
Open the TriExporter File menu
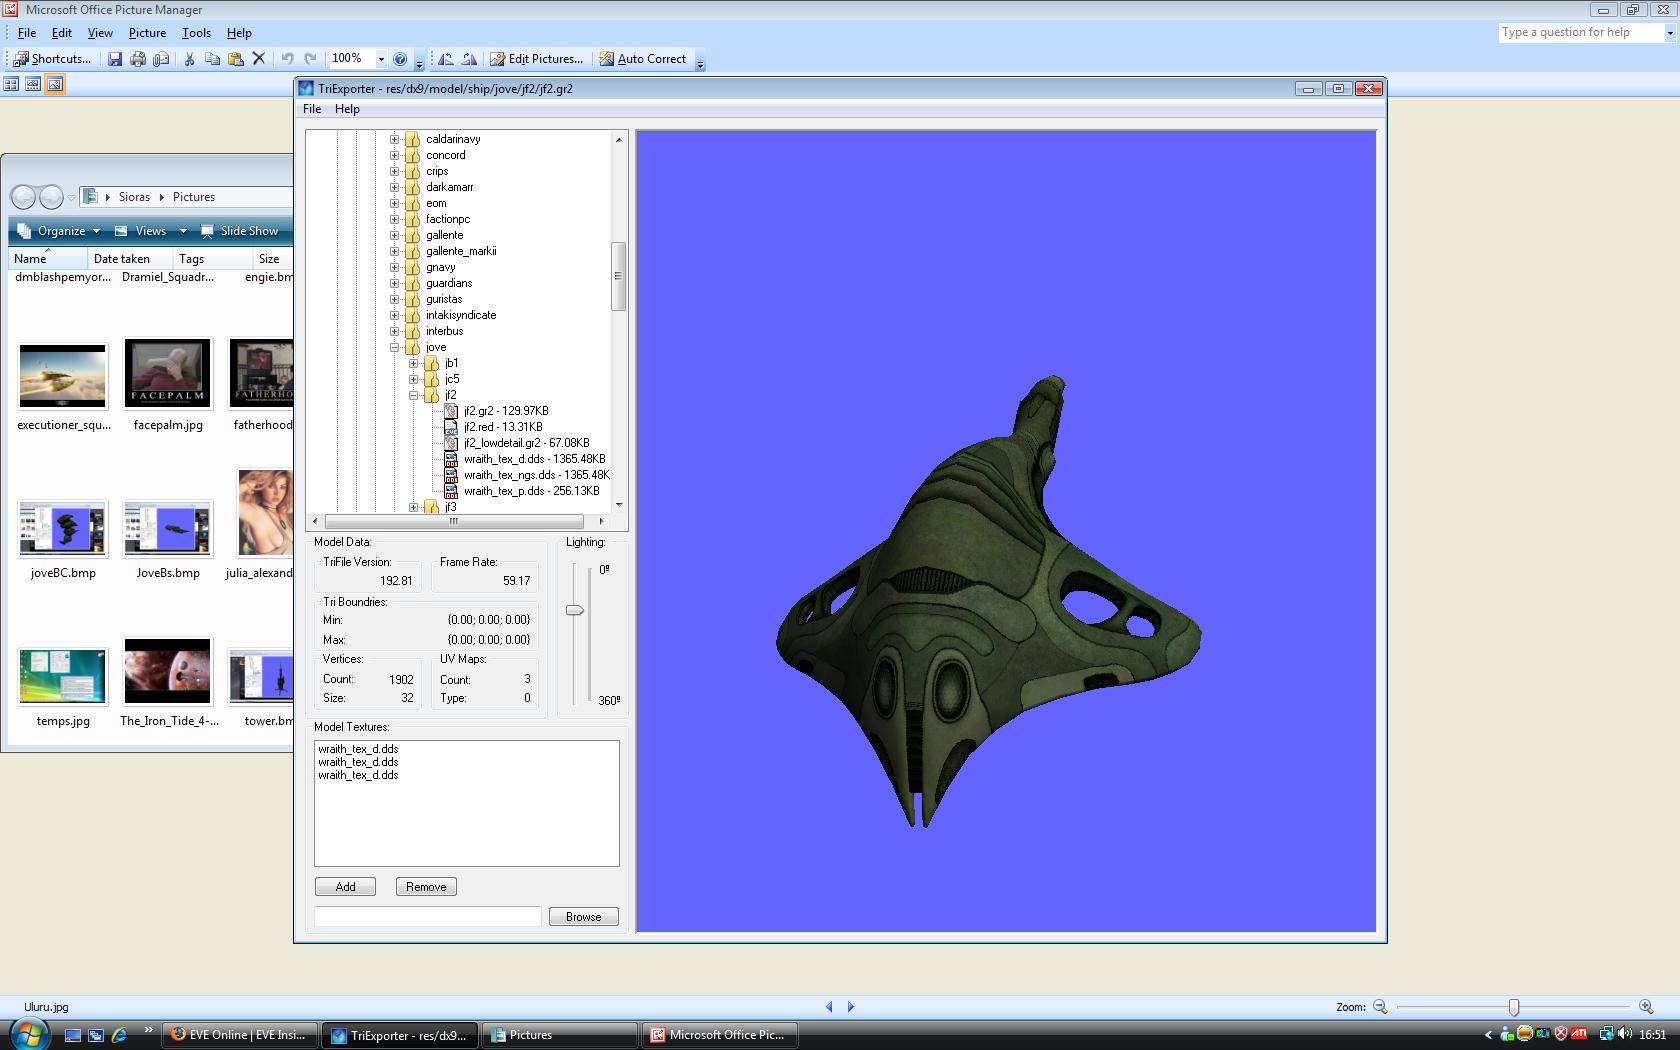(x=312, y=109)
